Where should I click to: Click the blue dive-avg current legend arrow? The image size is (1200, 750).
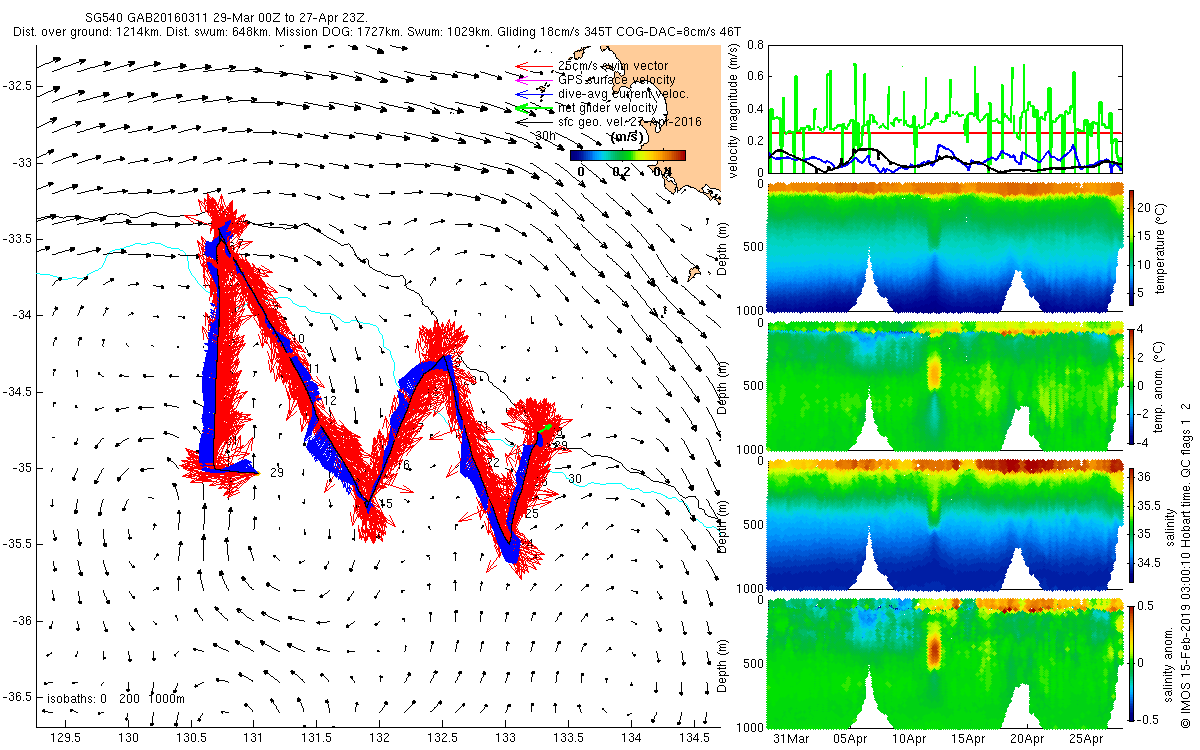(x=532, y=94)
